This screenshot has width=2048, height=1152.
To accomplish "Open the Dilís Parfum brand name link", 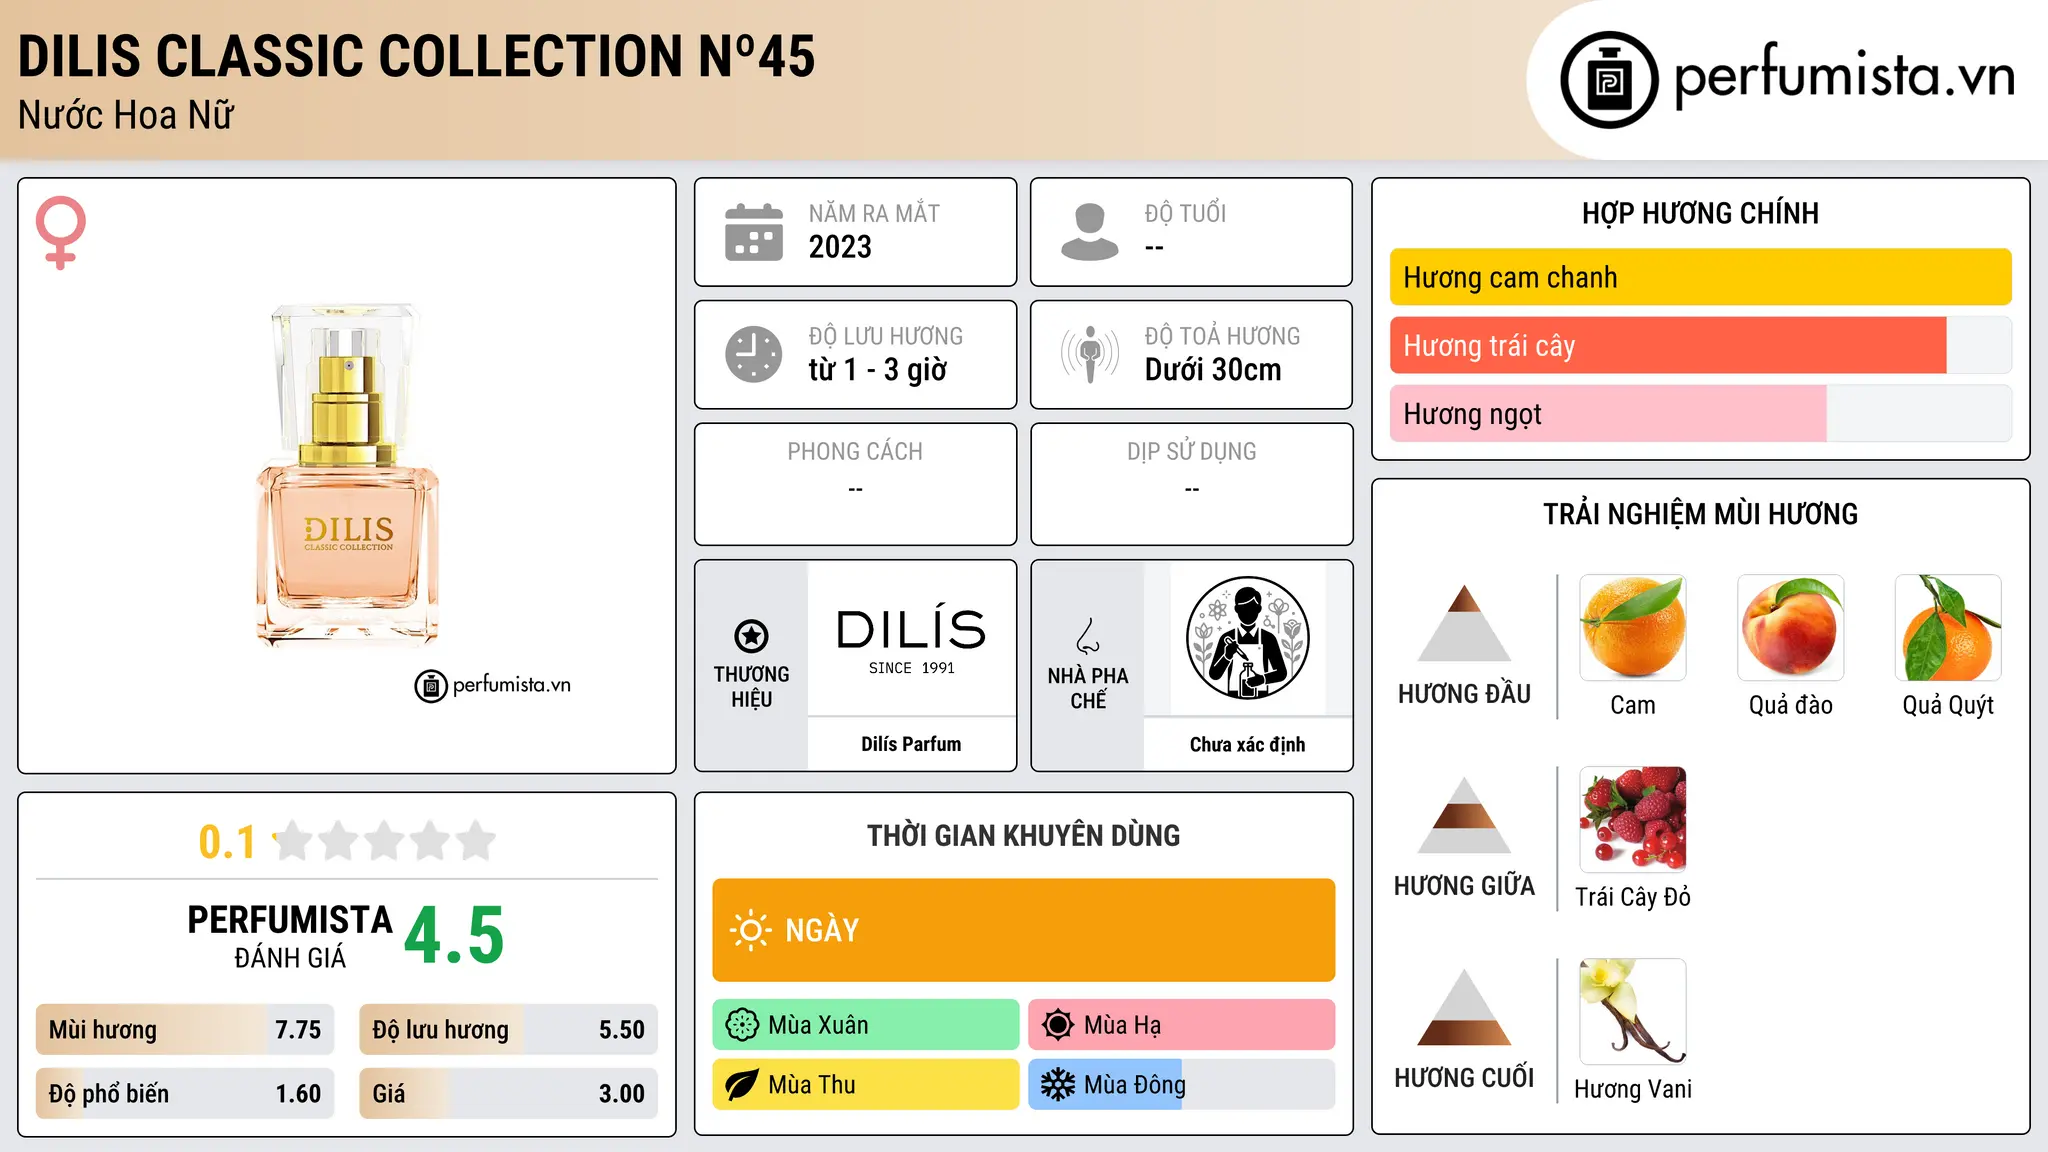I will (911, 744).
